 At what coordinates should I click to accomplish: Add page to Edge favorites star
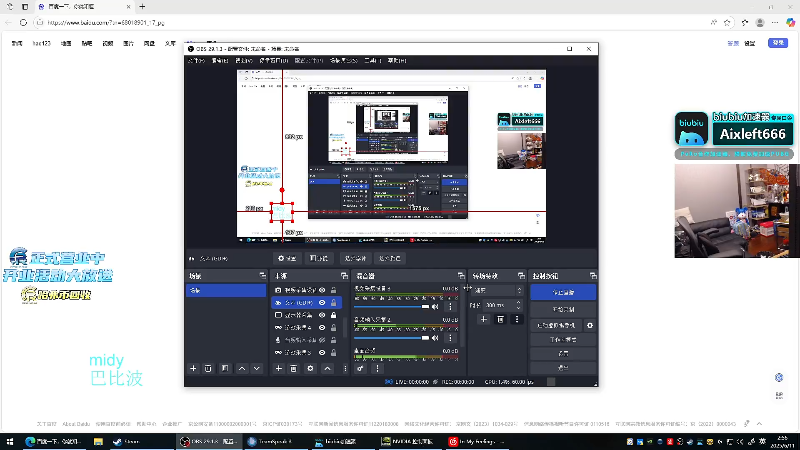click(x=727, y=22)
